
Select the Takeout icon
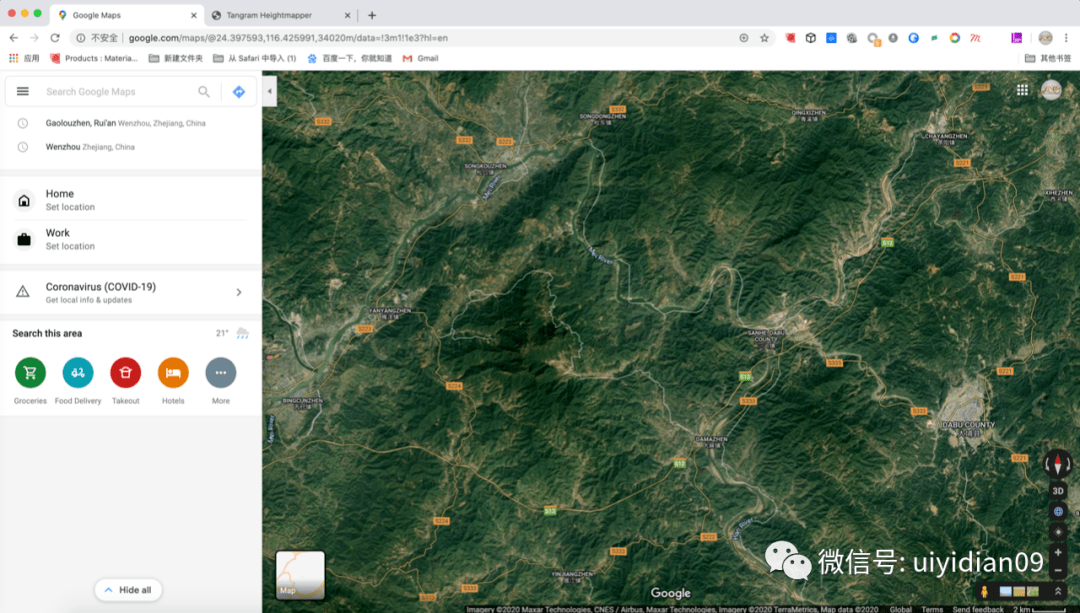[x=125, y=372]
